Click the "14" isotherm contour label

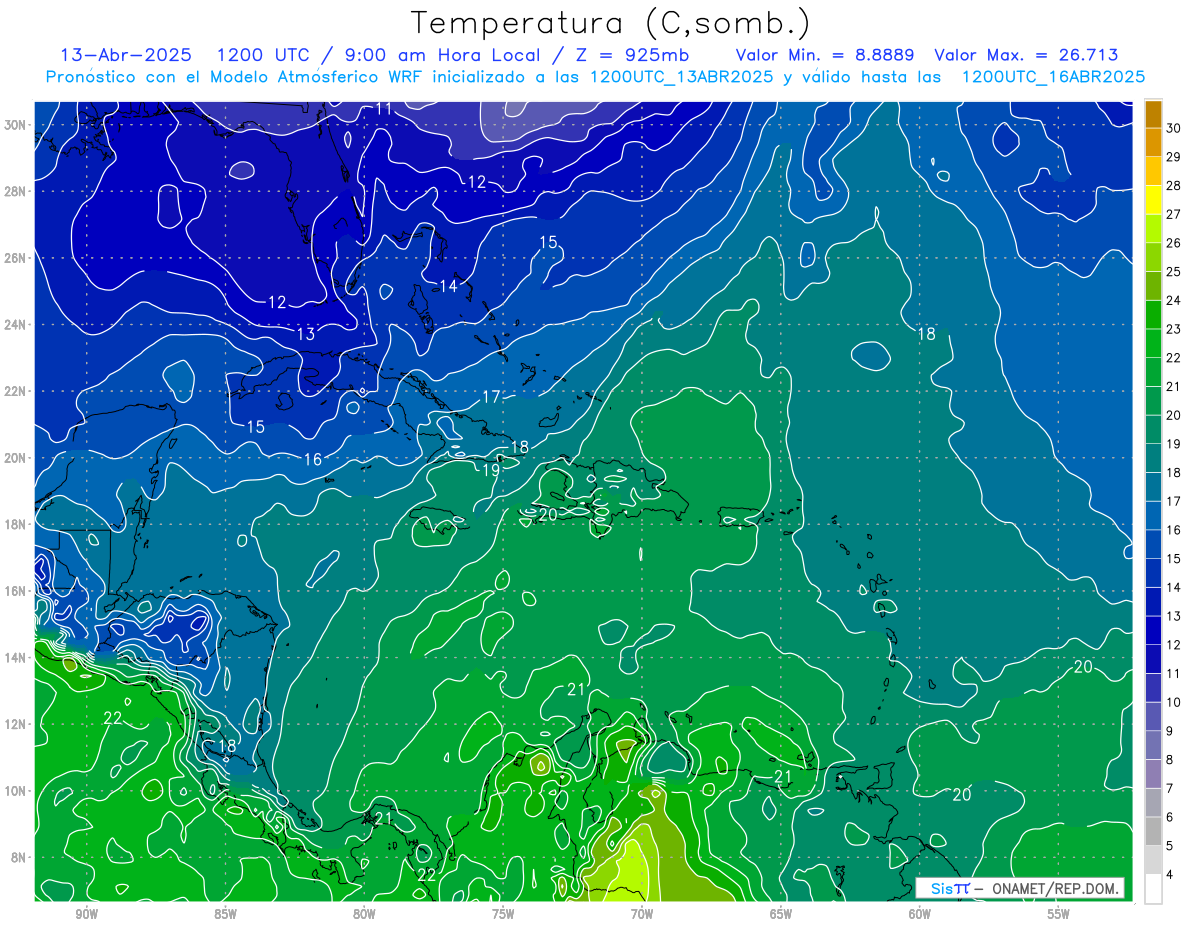(x=449, y=286)
